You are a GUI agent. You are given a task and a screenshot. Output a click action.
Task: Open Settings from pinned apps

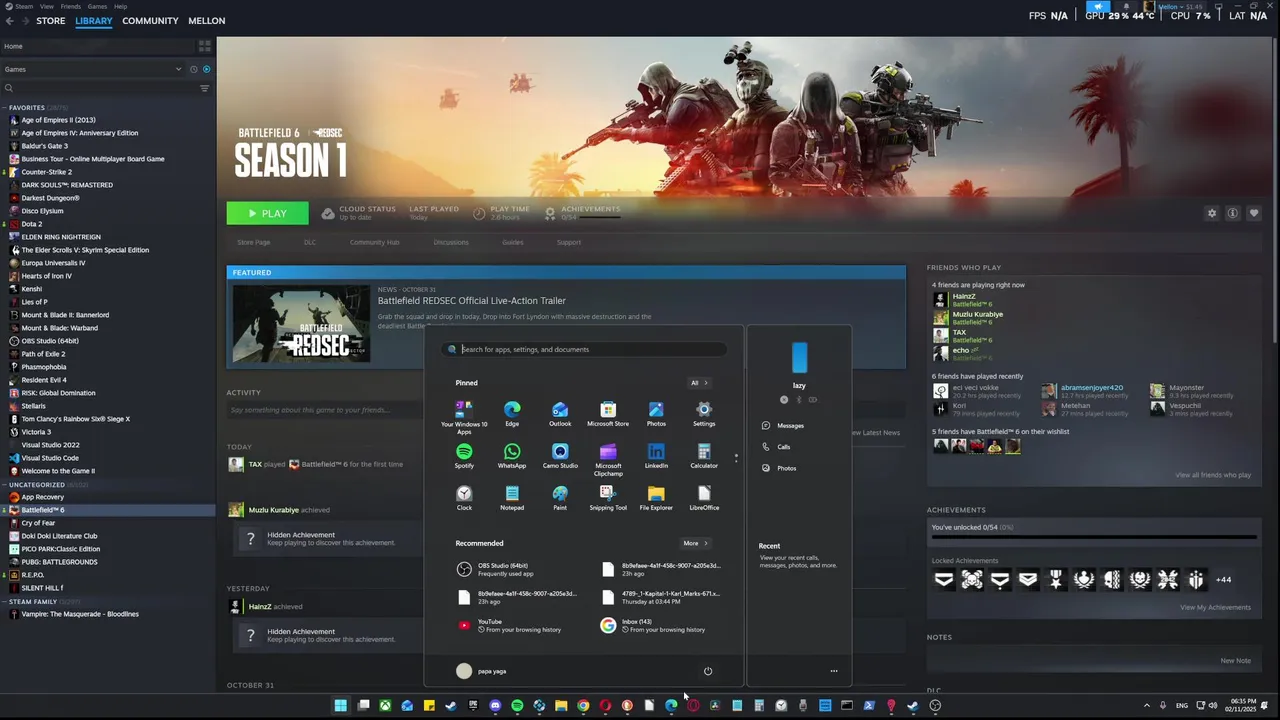click(704, 413)
